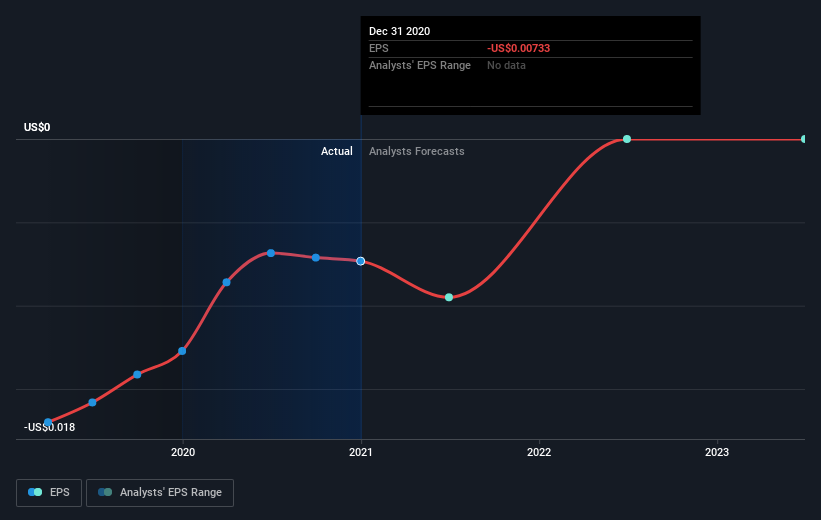Click the Q1 2020 EPS data point
Image resolution: width=821 pixels, height=520 pixels.
point(226,282)
